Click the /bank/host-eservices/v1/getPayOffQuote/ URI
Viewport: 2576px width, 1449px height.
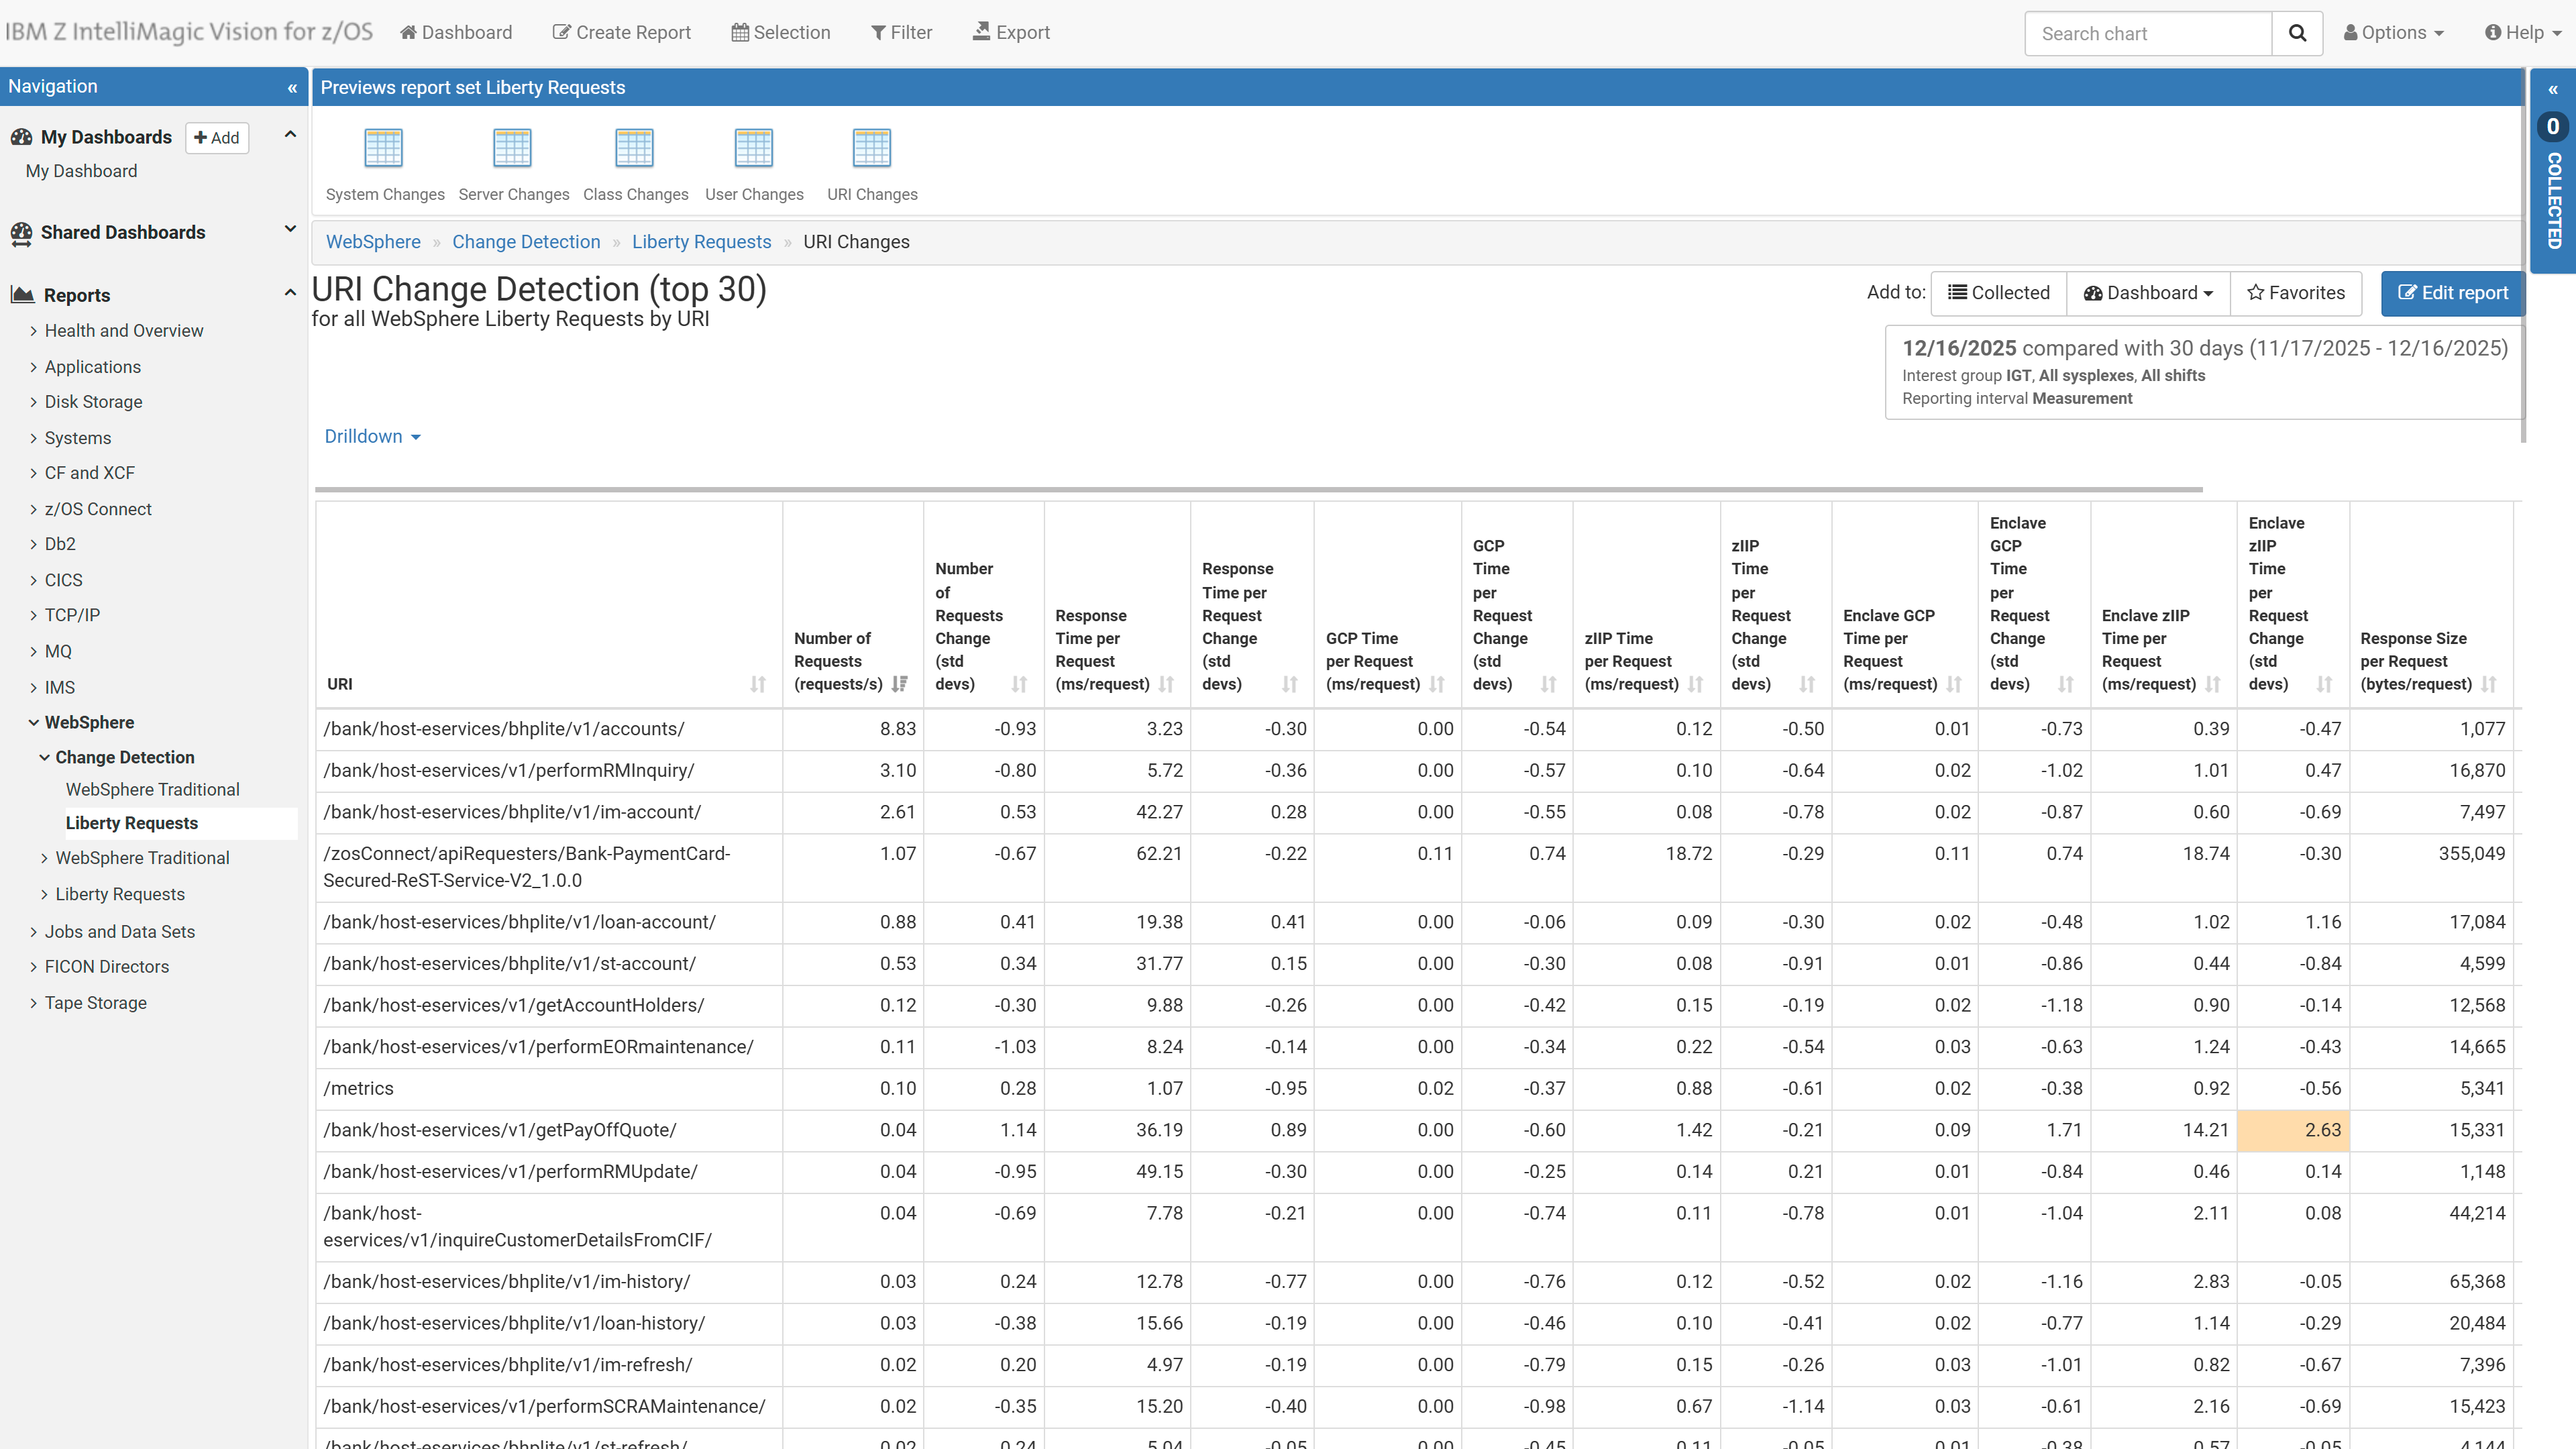(500, 1130)
